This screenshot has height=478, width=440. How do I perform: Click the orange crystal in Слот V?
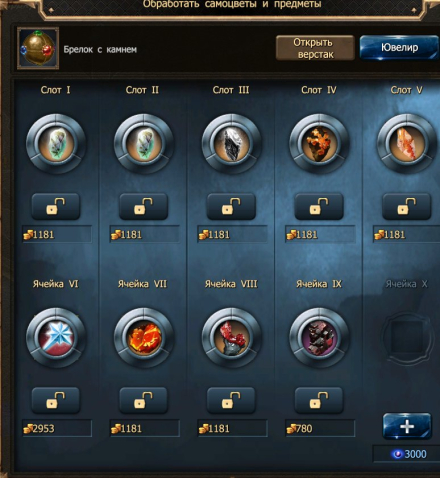[x=407, y=144]
